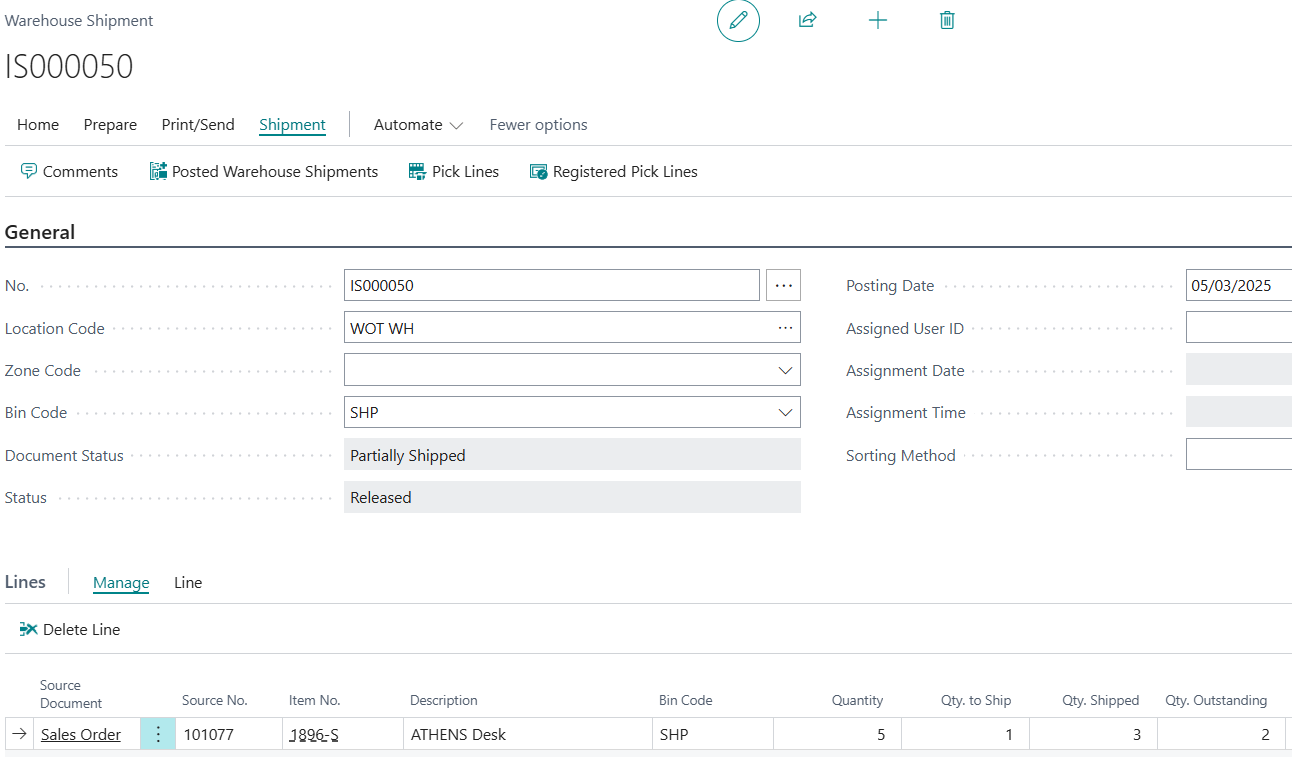Switch to the Prepare tab
Image resolution: width=1292 pixels, height=757 pixels.
click(x=110, y=125)
